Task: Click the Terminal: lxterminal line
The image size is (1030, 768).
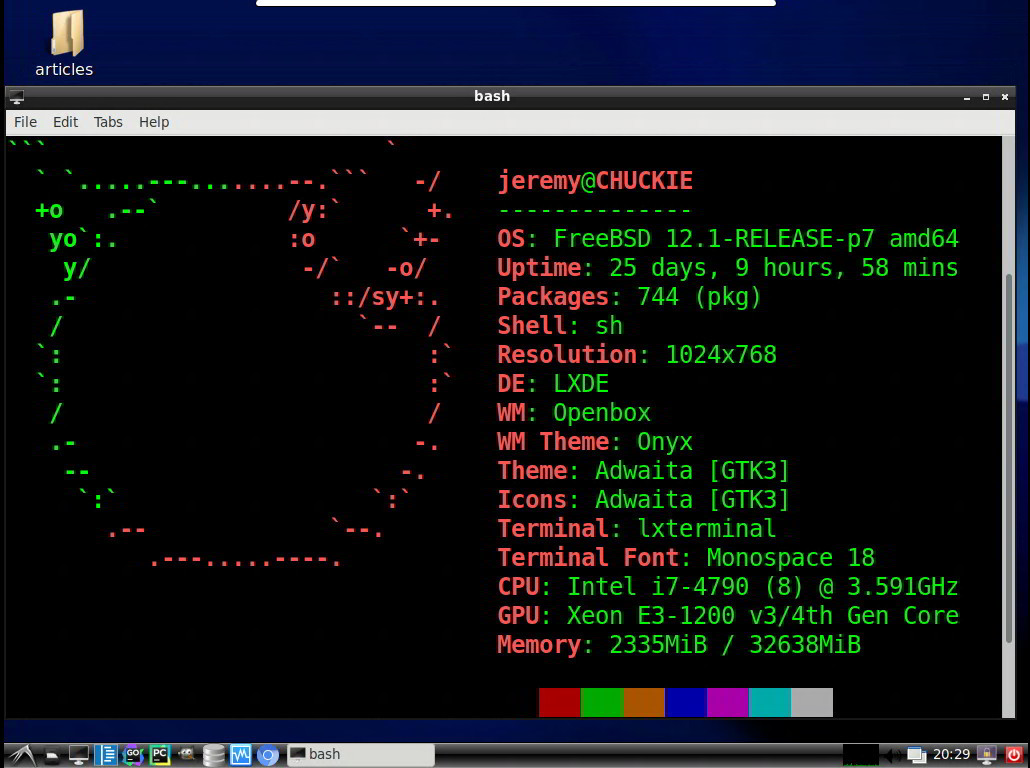Action: (637, 529)
